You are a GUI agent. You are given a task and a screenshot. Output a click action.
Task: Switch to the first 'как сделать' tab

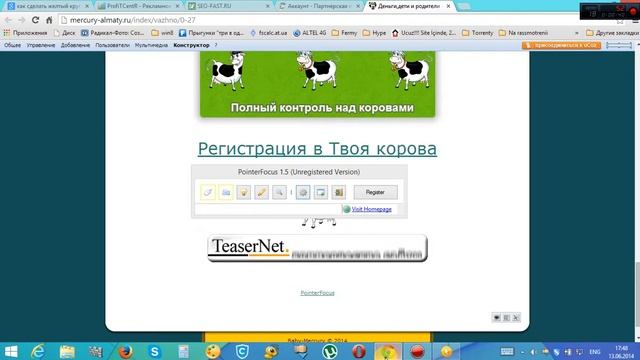(48, 6)
